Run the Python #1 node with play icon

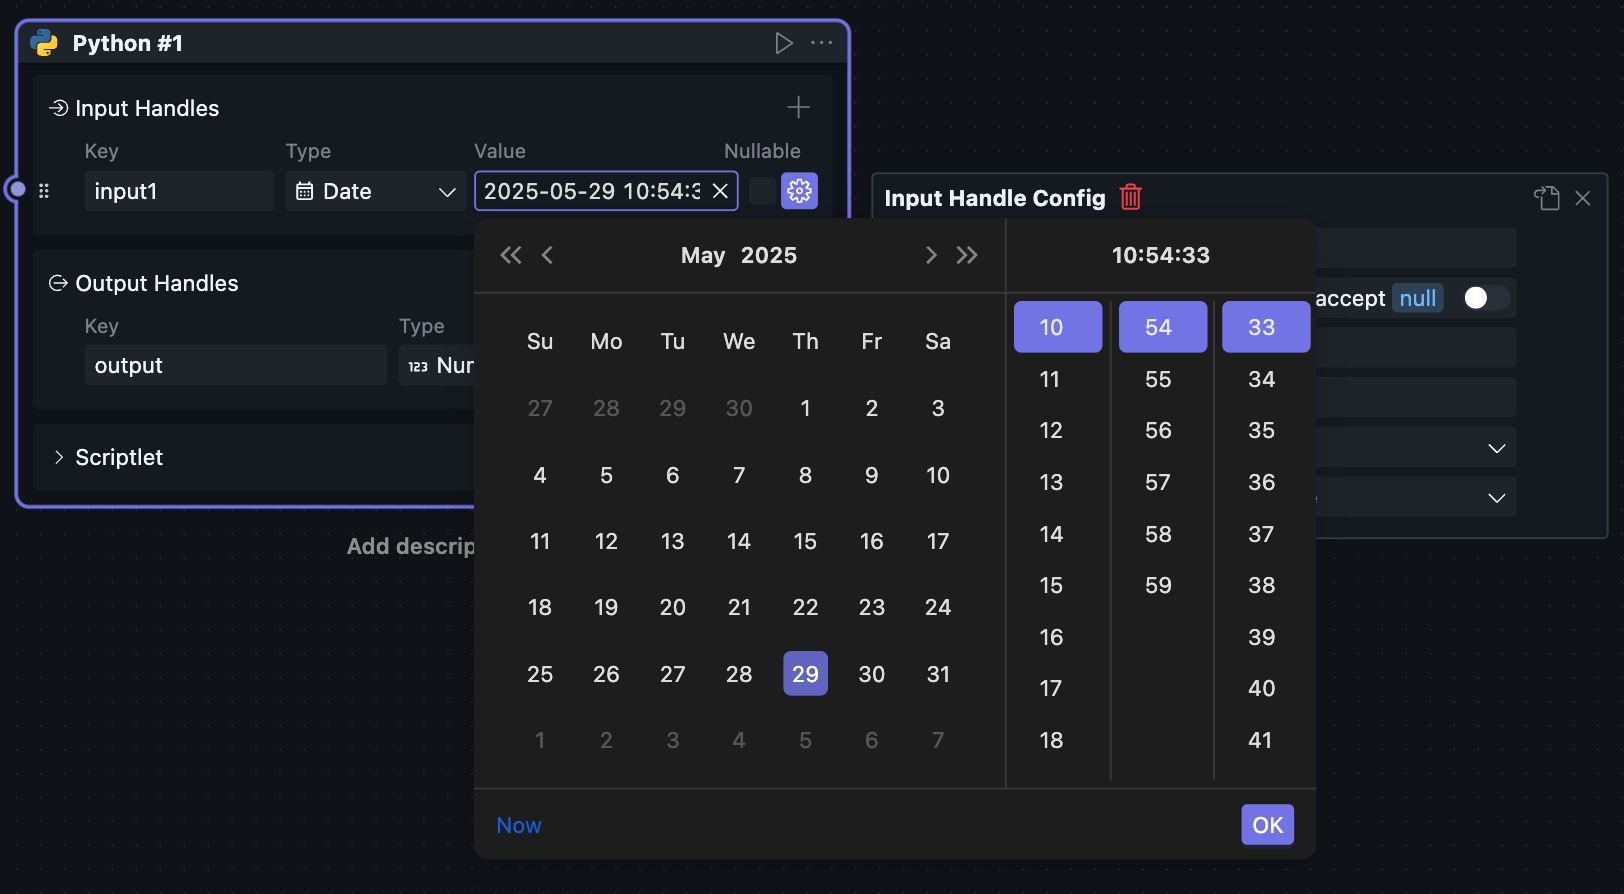[x=784, y=43]
